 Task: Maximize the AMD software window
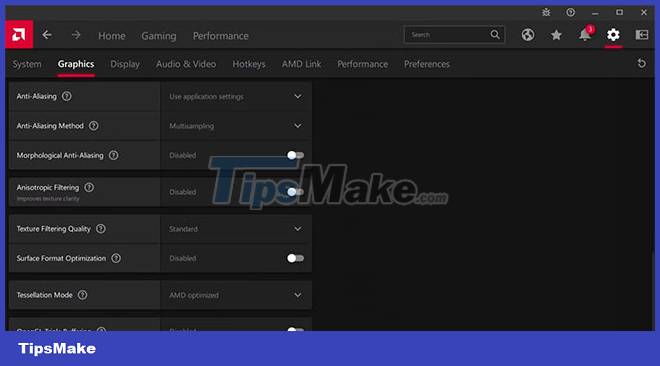click(619, 12)
